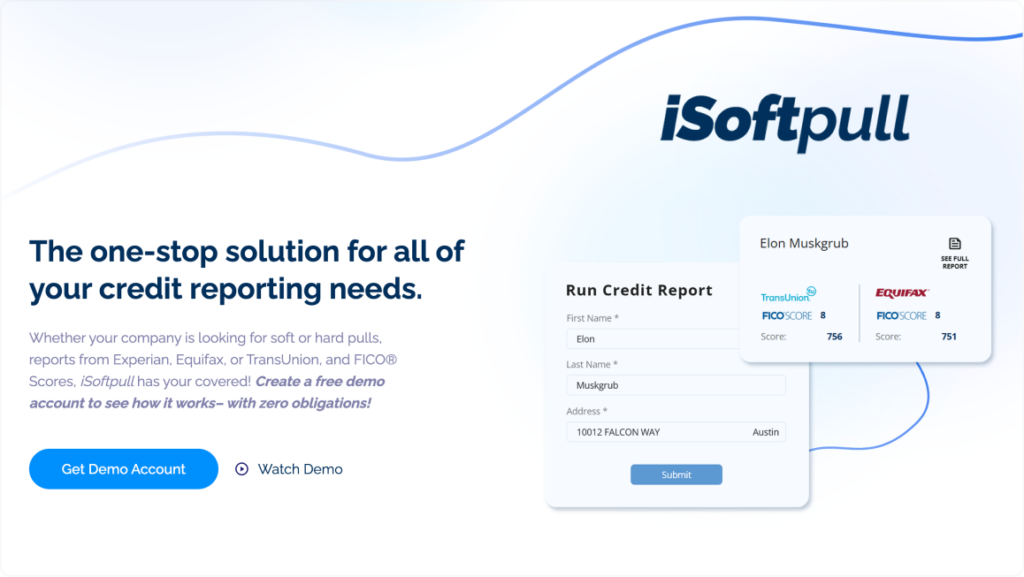The image size is (1024, 577).
Task: Click the play circle icon beside Watch Demo
Action: (242, 469)
